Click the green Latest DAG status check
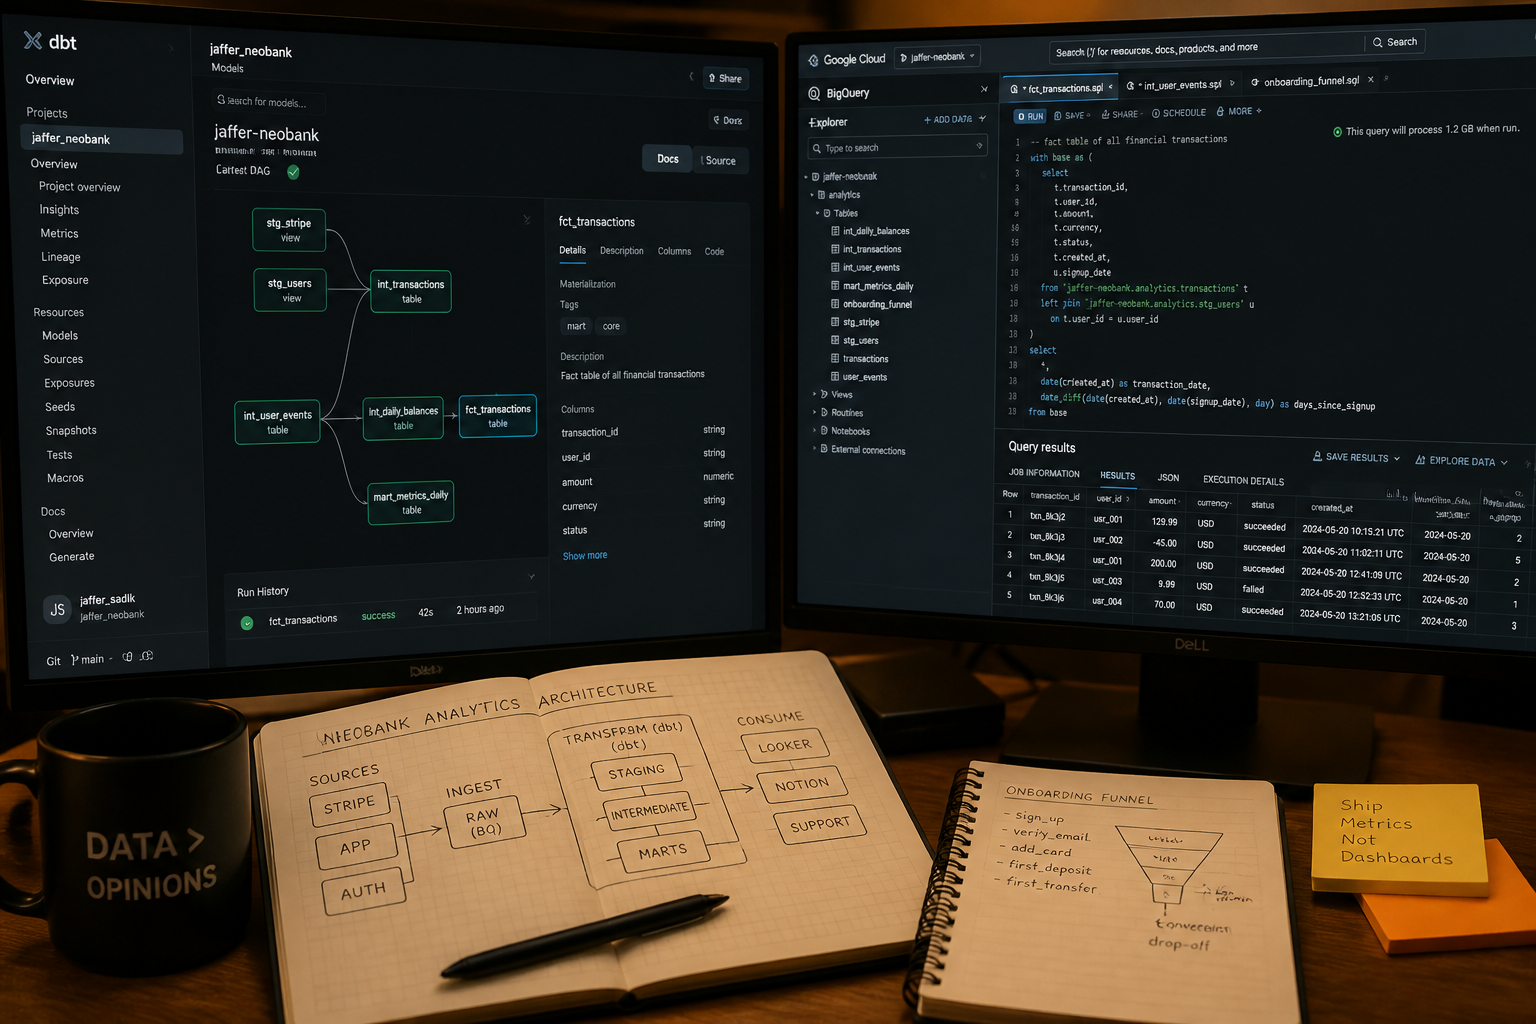 click(x=293, y=172)
